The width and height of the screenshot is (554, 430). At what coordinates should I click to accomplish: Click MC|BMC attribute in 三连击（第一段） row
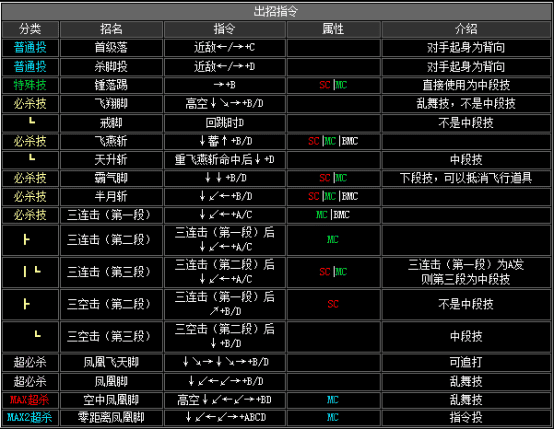[x=333, y=215]
